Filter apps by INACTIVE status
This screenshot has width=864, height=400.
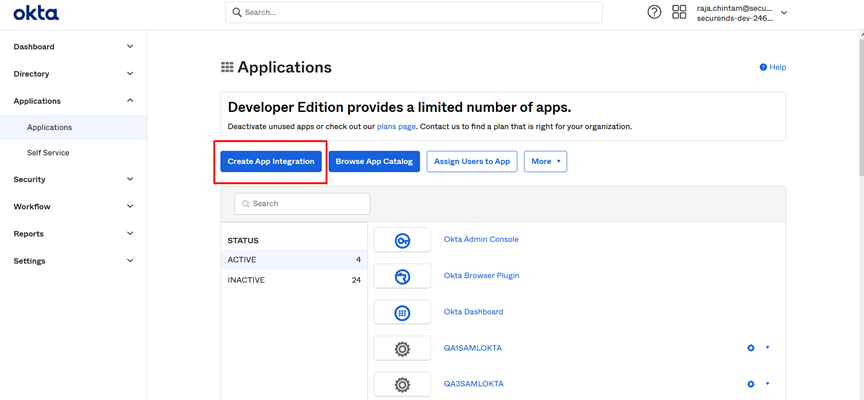[294, 280]
